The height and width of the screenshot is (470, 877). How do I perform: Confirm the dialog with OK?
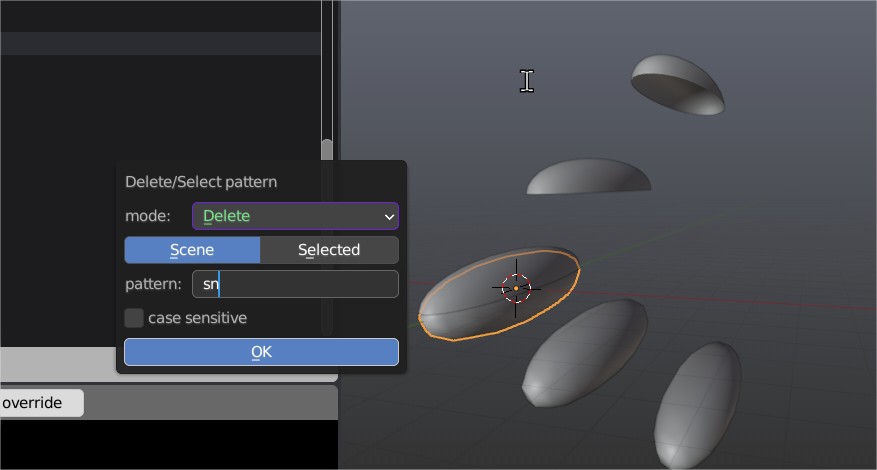pos(261,352)
